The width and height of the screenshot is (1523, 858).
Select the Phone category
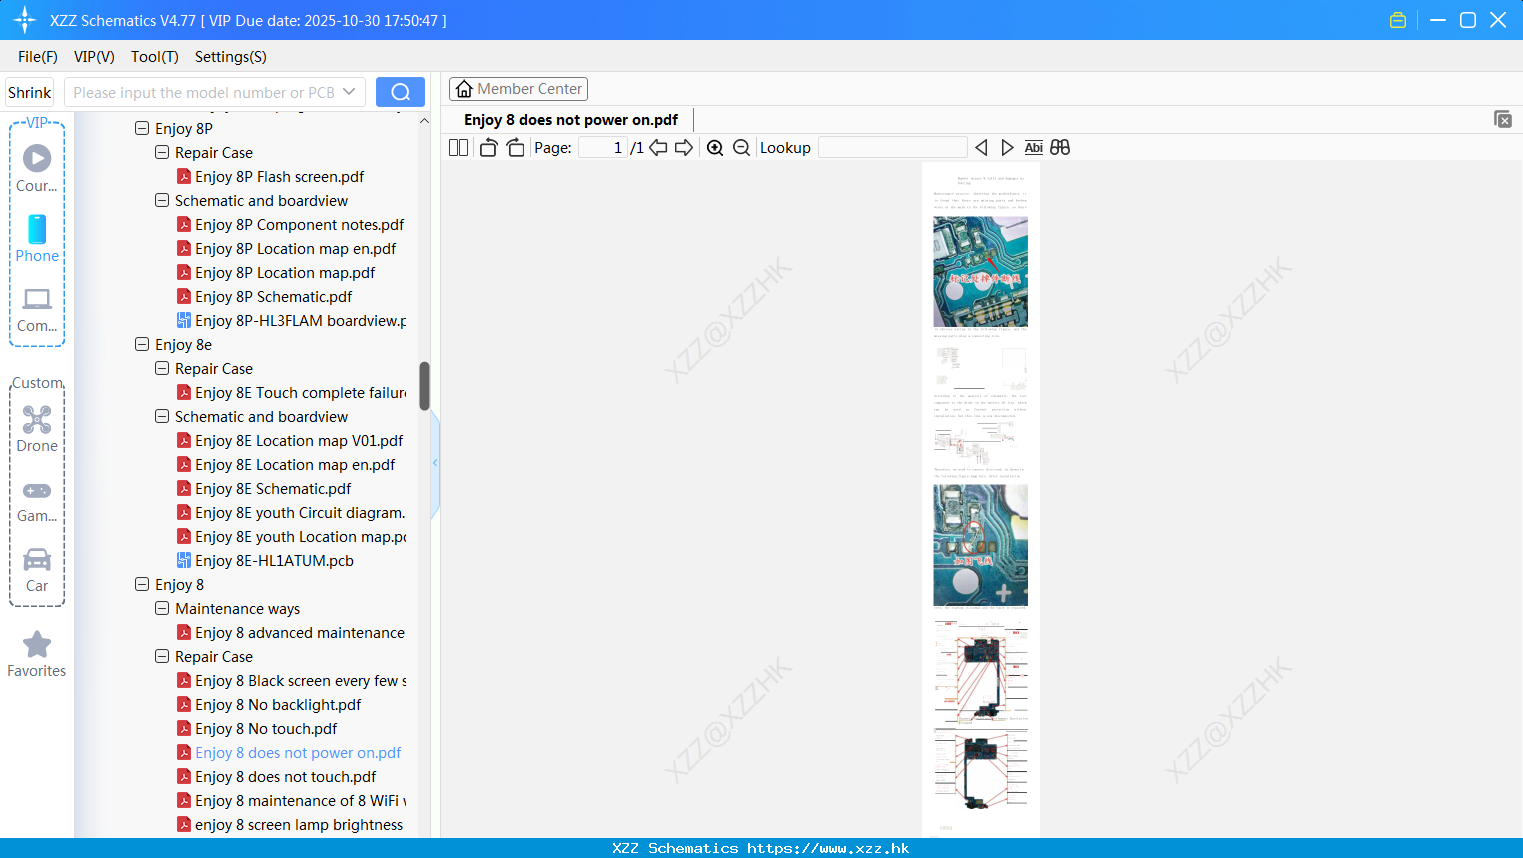[37, 238]
